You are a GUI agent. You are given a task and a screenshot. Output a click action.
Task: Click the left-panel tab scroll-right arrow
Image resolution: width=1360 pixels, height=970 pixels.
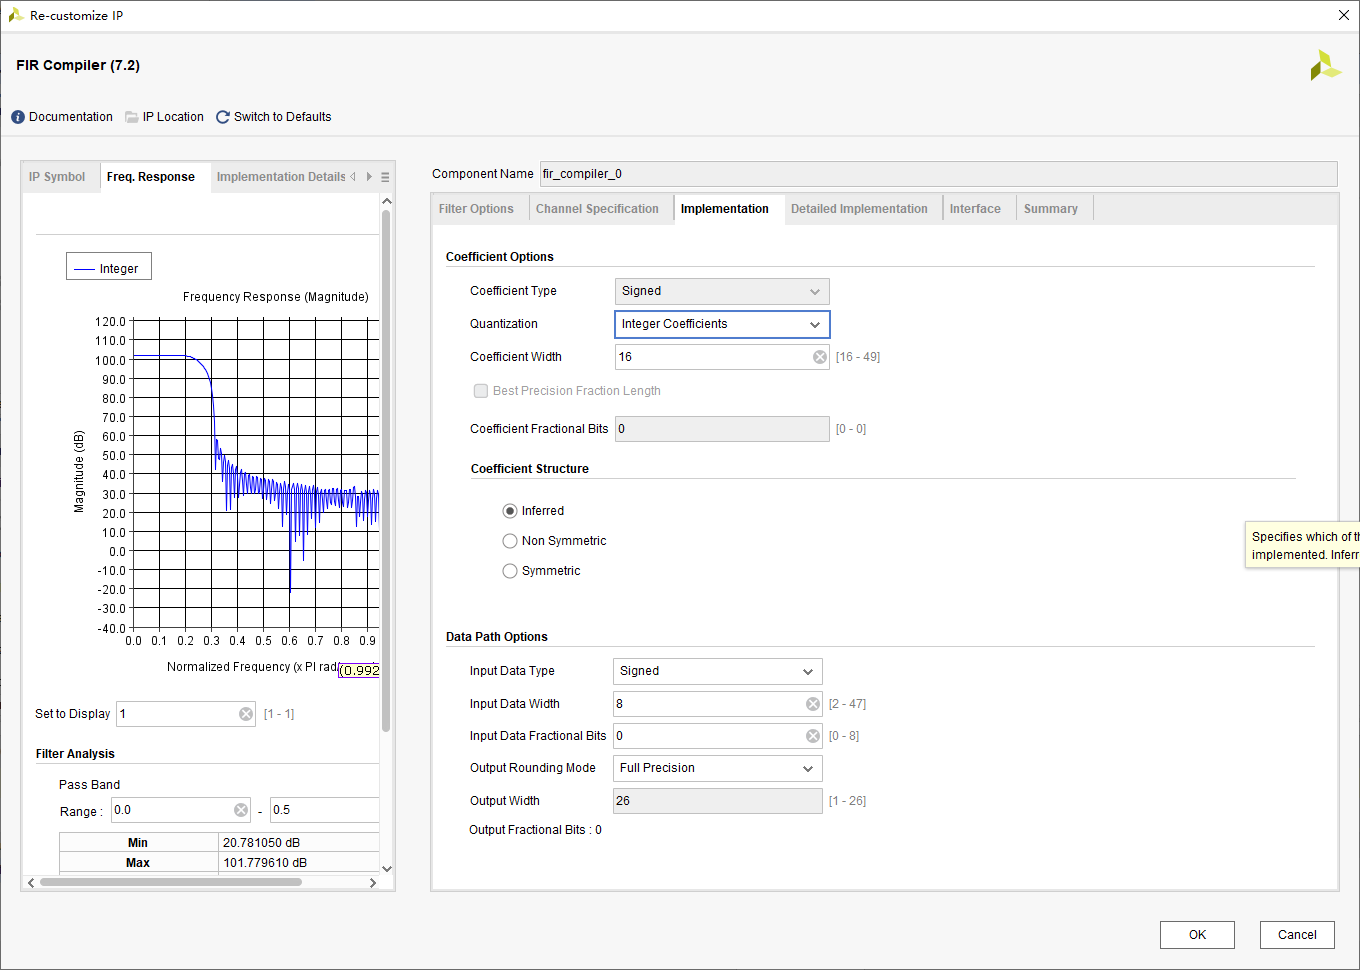pyautogui.click(x=369, y=177)
